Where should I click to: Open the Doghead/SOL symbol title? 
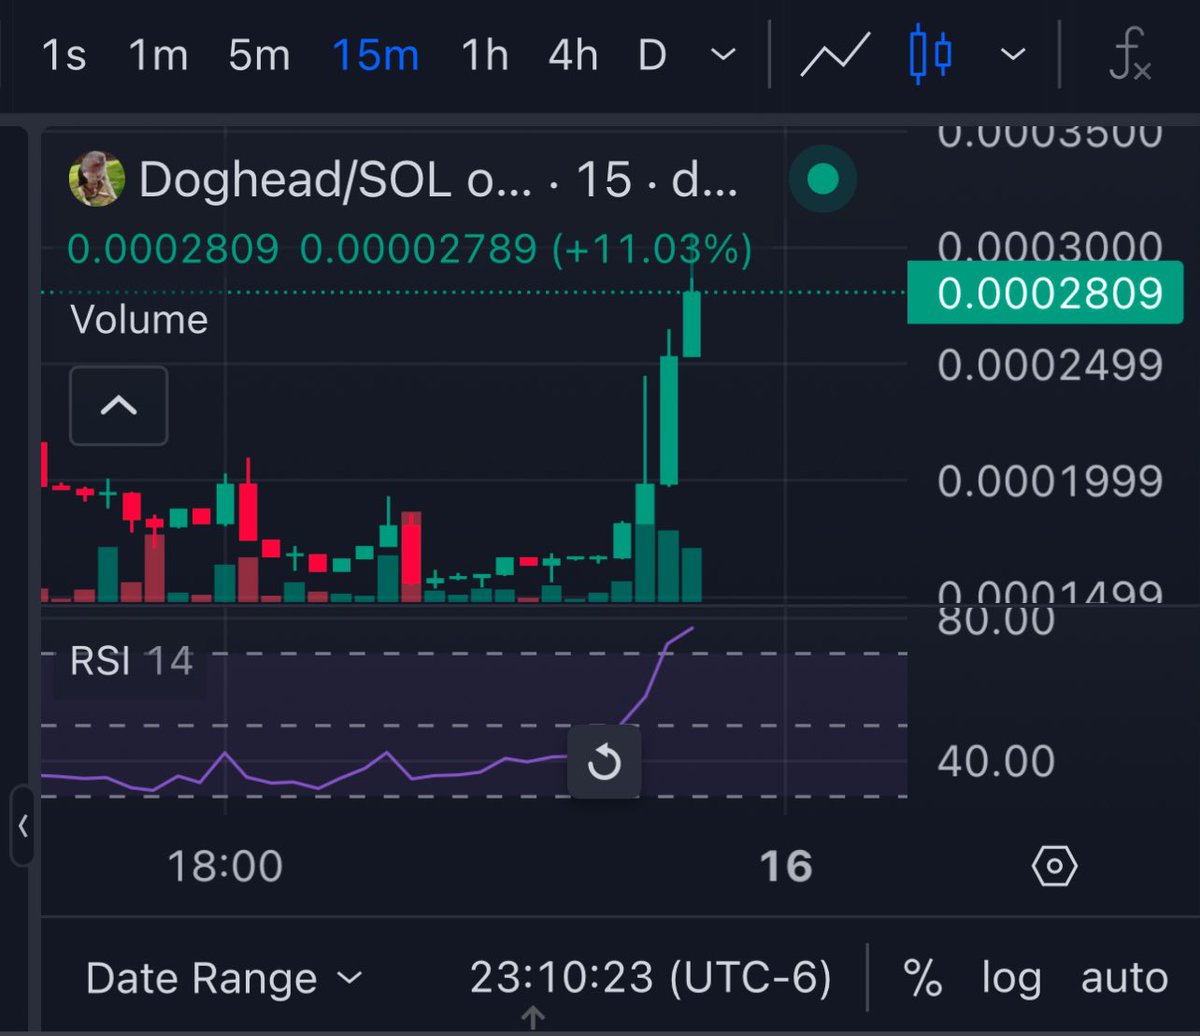[x=438, y=179]
